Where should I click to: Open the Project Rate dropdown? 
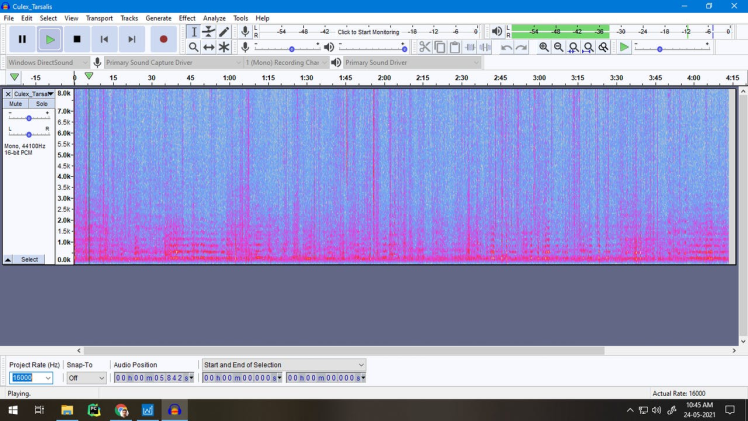coord(48,378)
